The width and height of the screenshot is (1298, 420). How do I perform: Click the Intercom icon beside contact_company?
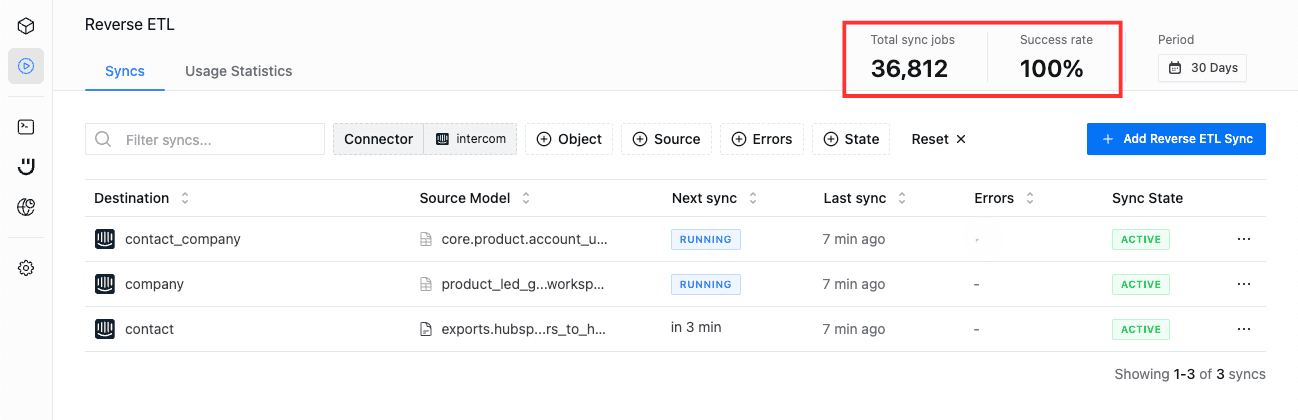point(105,239)
